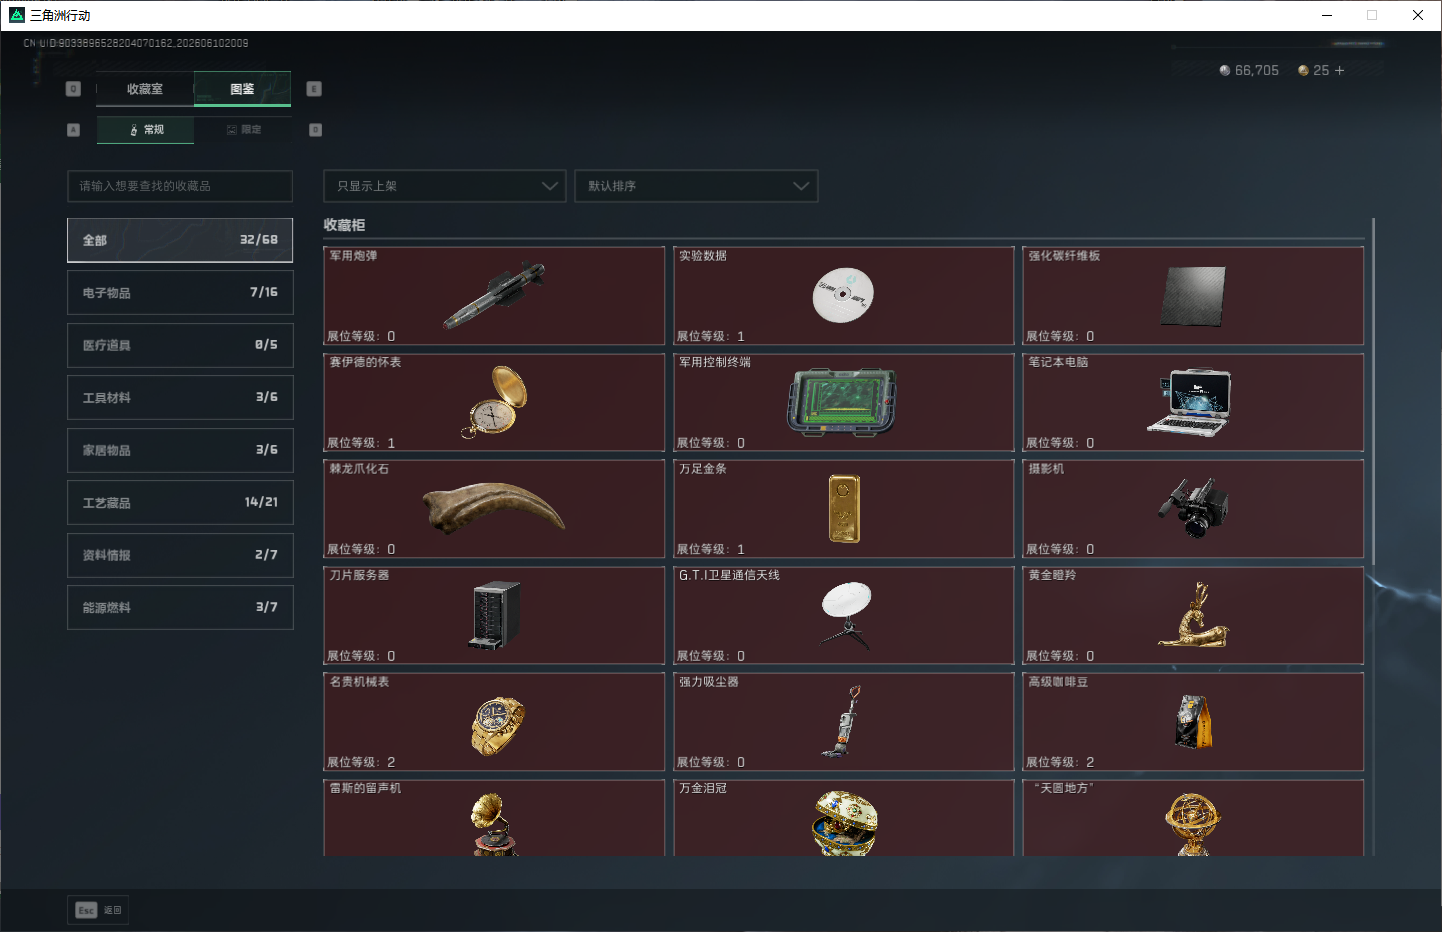
Task: Open the 只显示上架 filter dropdown
Action: click(x=445, y=186)
